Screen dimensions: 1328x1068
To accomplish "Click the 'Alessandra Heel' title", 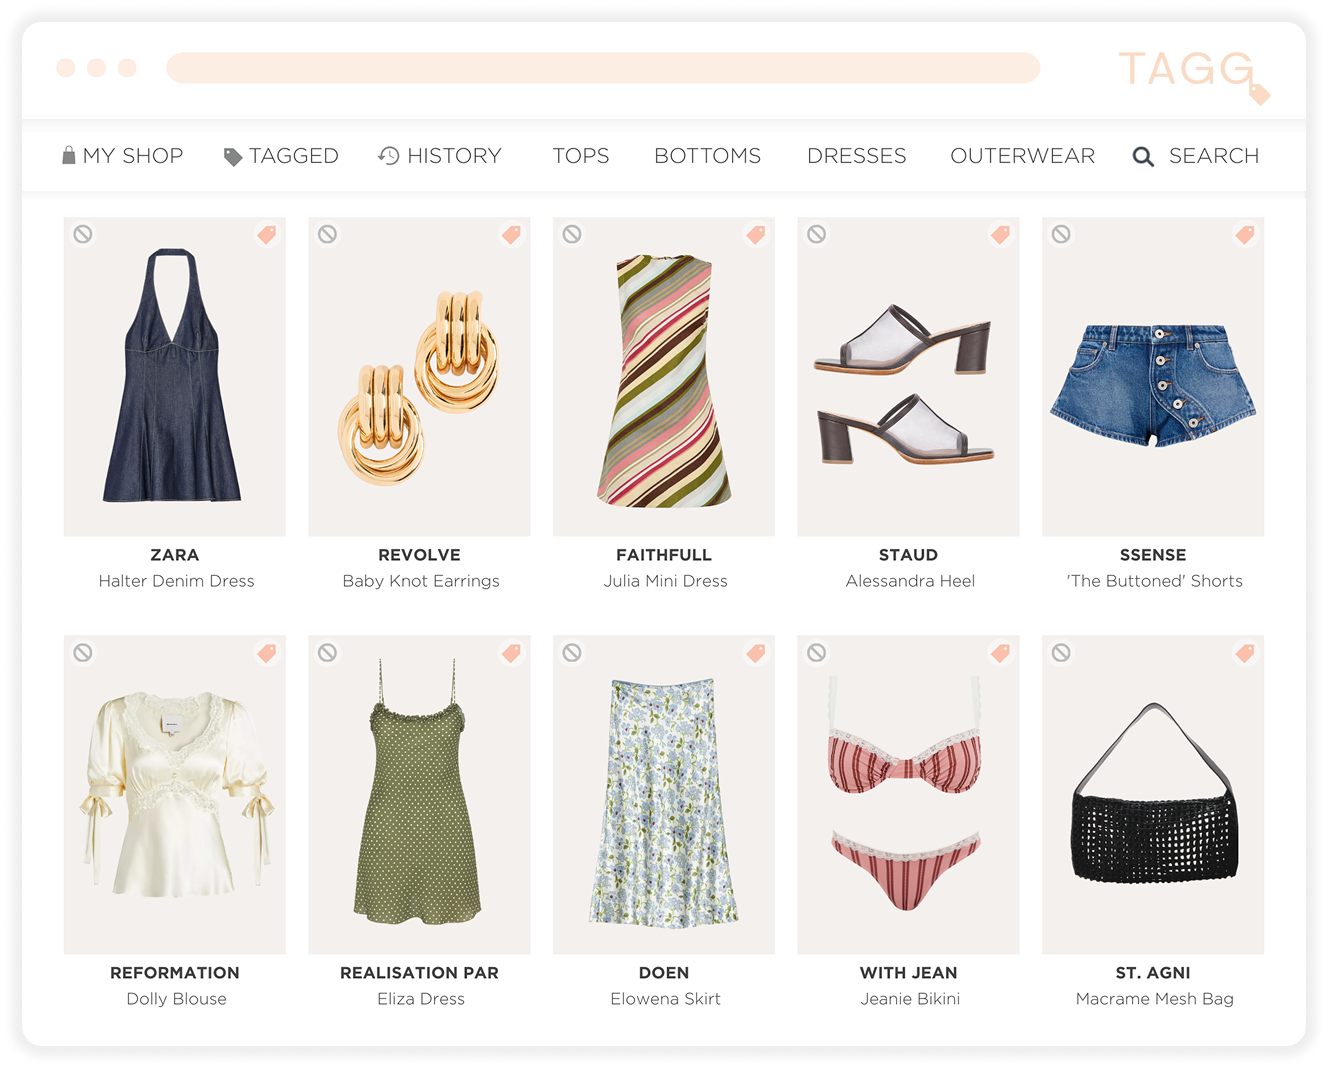I will 910,581.
